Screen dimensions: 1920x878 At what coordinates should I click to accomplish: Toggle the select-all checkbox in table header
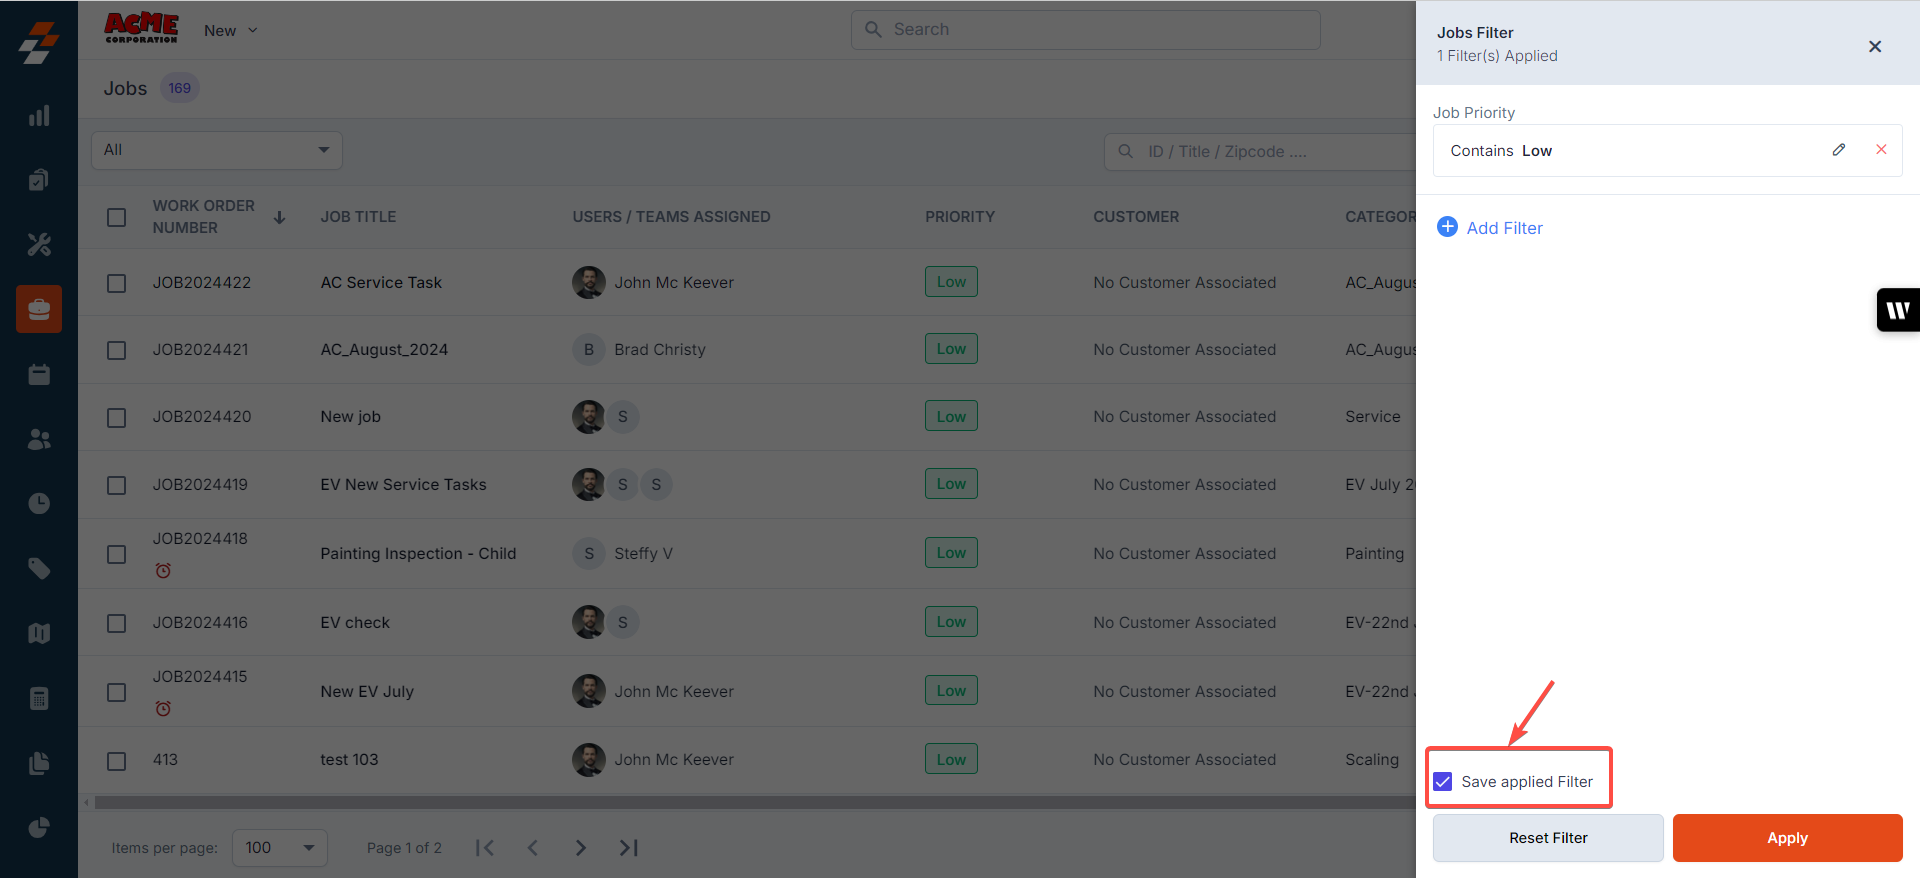tap(117, 217)
